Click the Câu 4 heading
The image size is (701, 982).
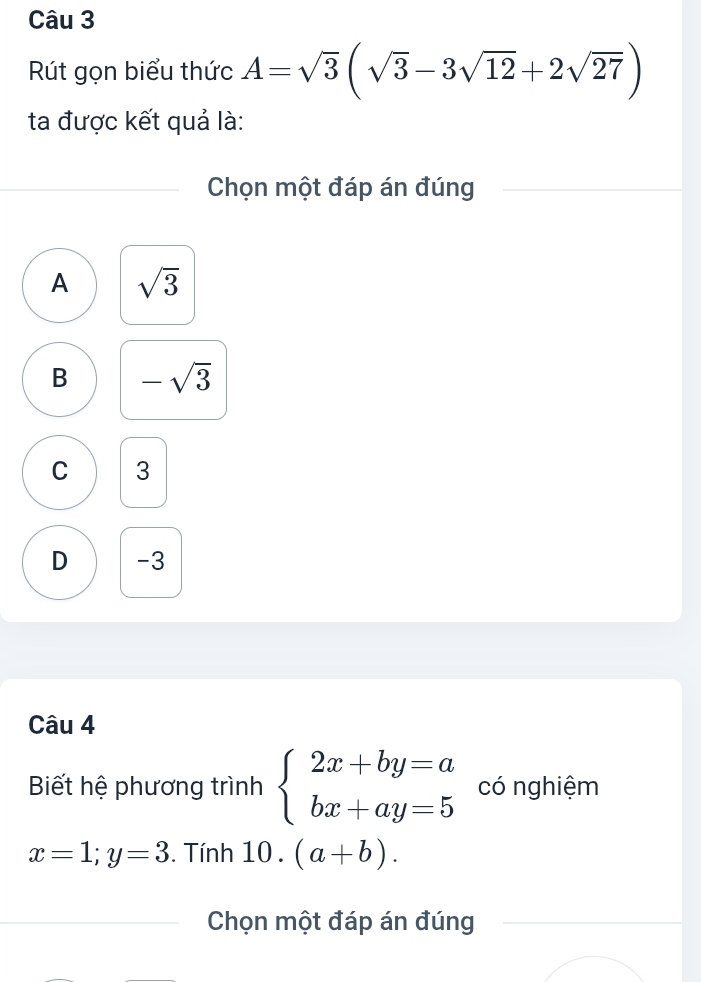[62, 724]
